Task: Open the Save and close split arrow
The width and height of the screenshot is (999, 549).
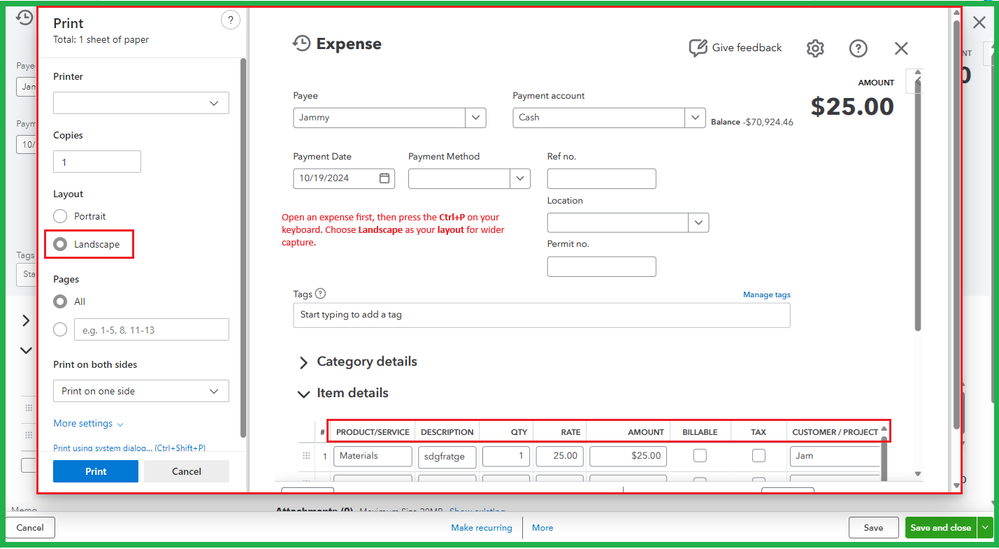Action: pyautogui.click(x=986, y=528)
